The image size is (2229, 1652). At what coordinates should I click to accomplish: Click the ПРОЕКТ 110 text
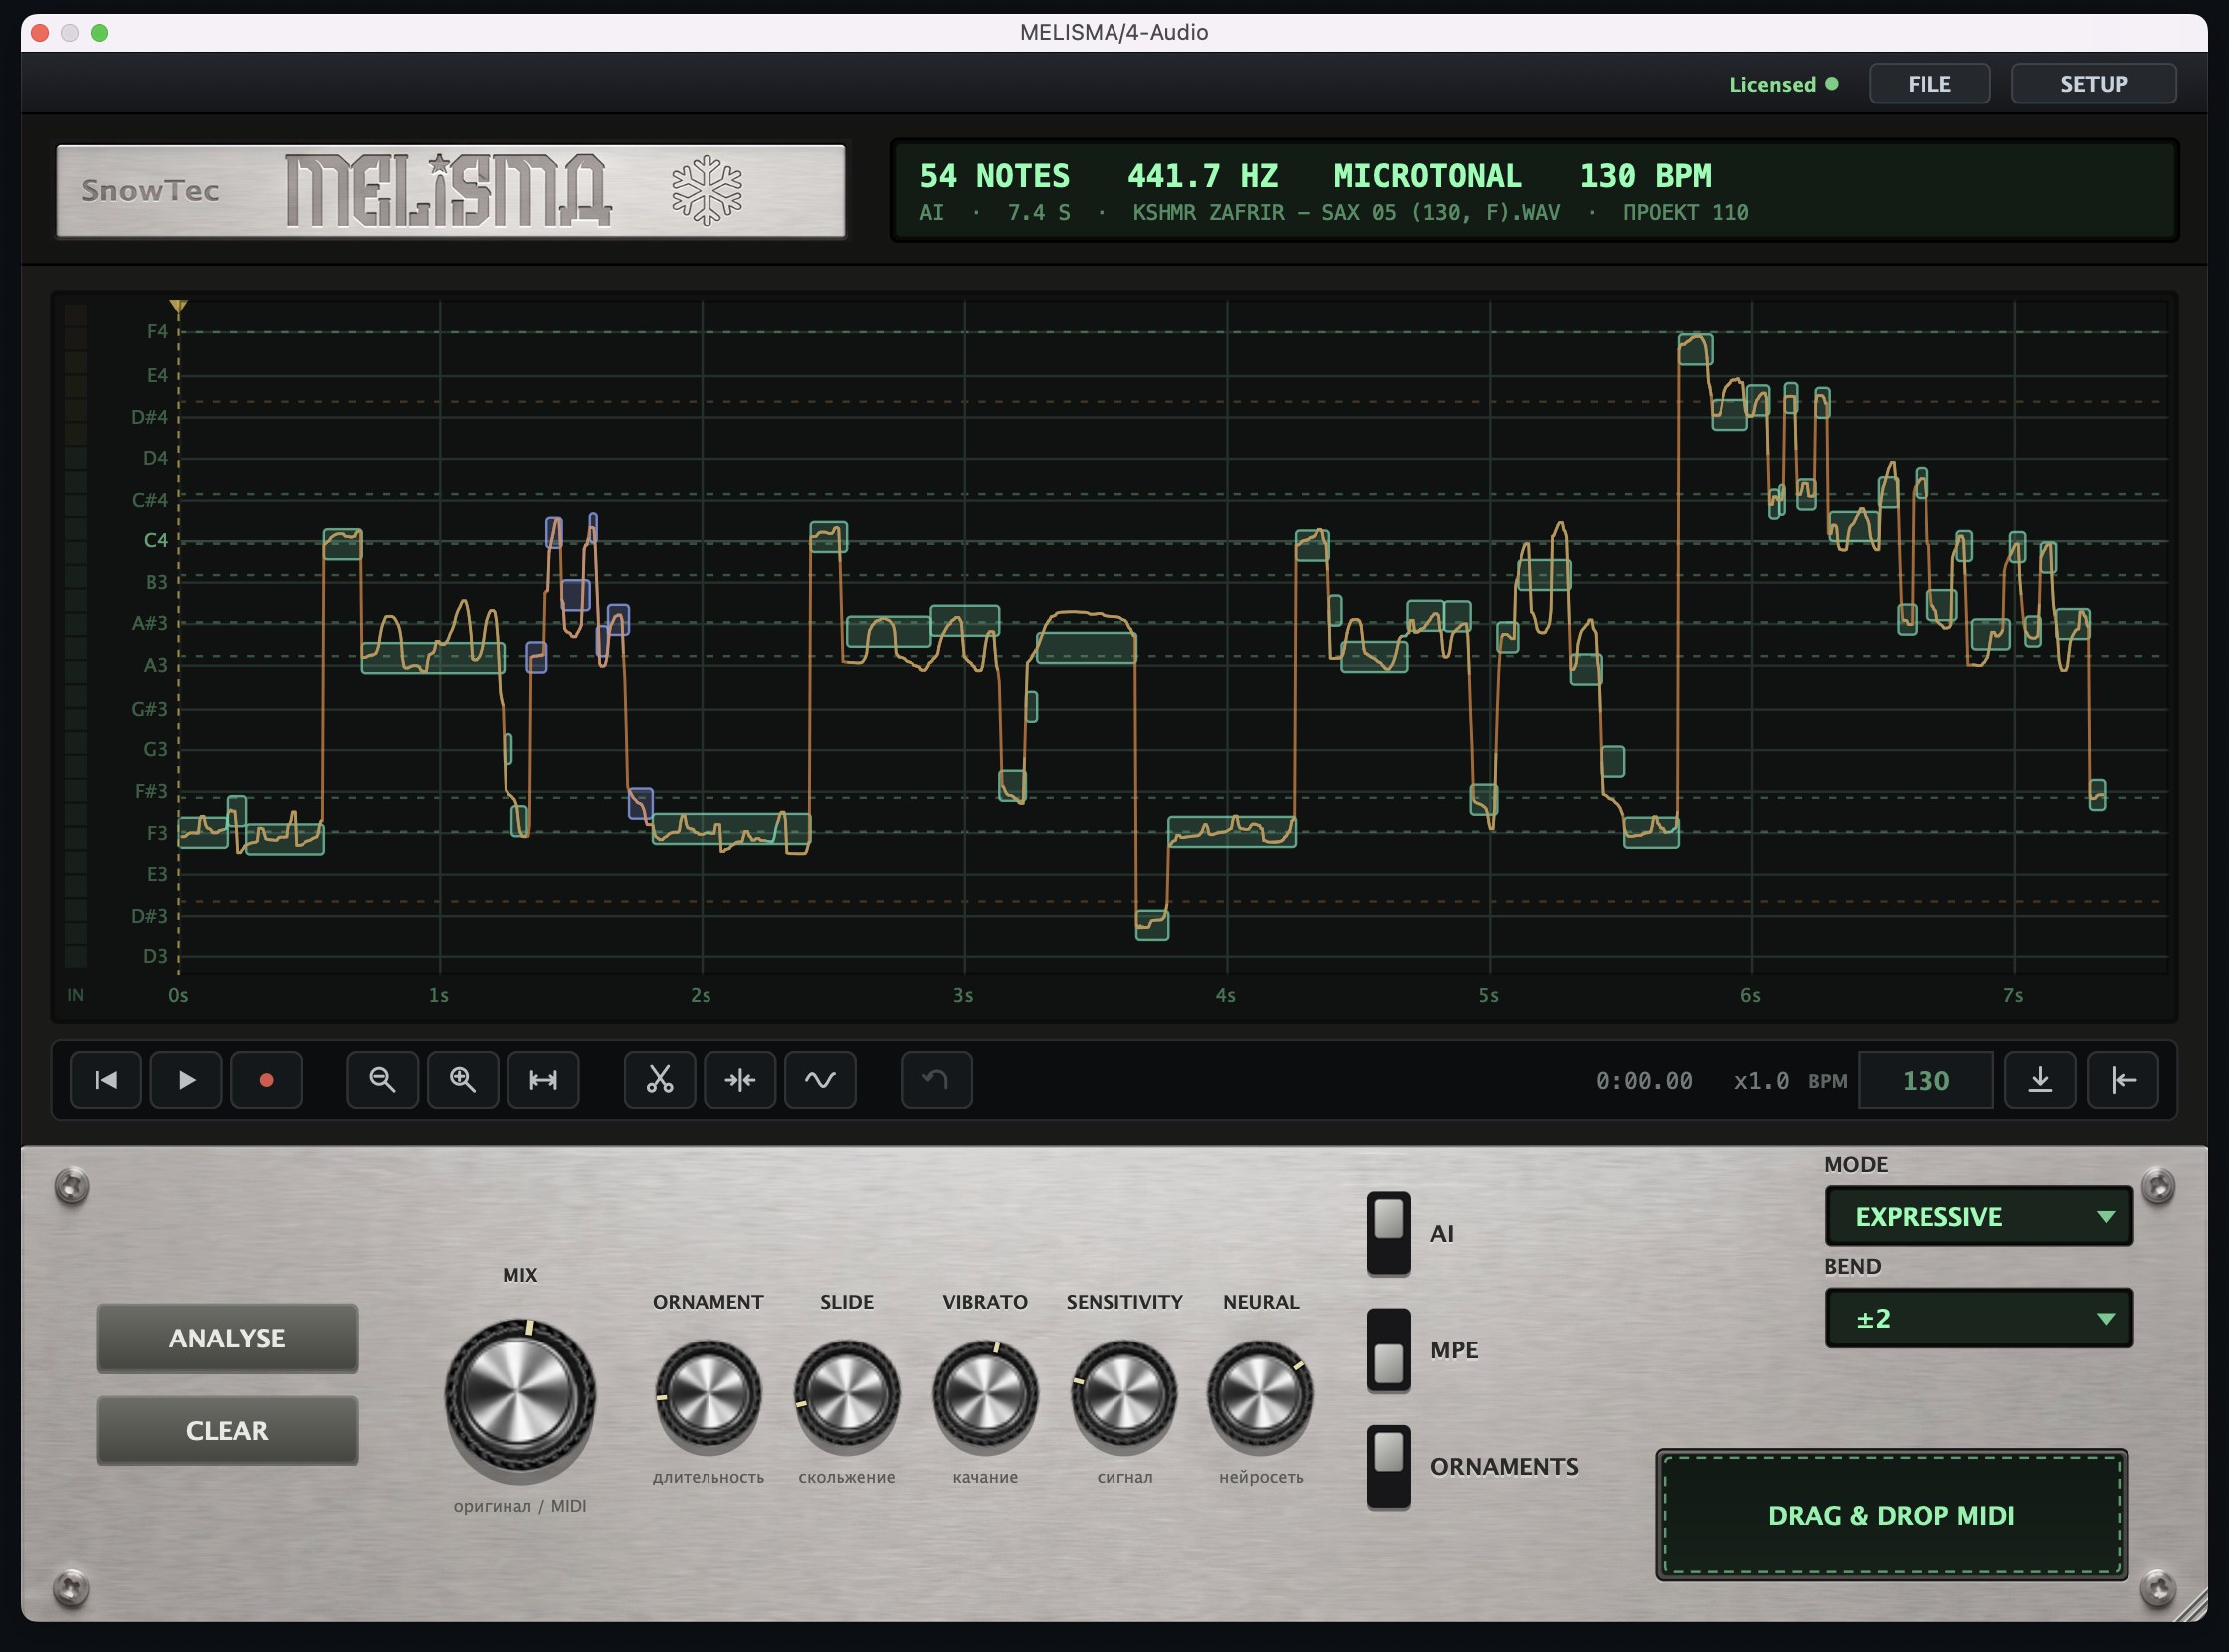[x=1686, y=212]
